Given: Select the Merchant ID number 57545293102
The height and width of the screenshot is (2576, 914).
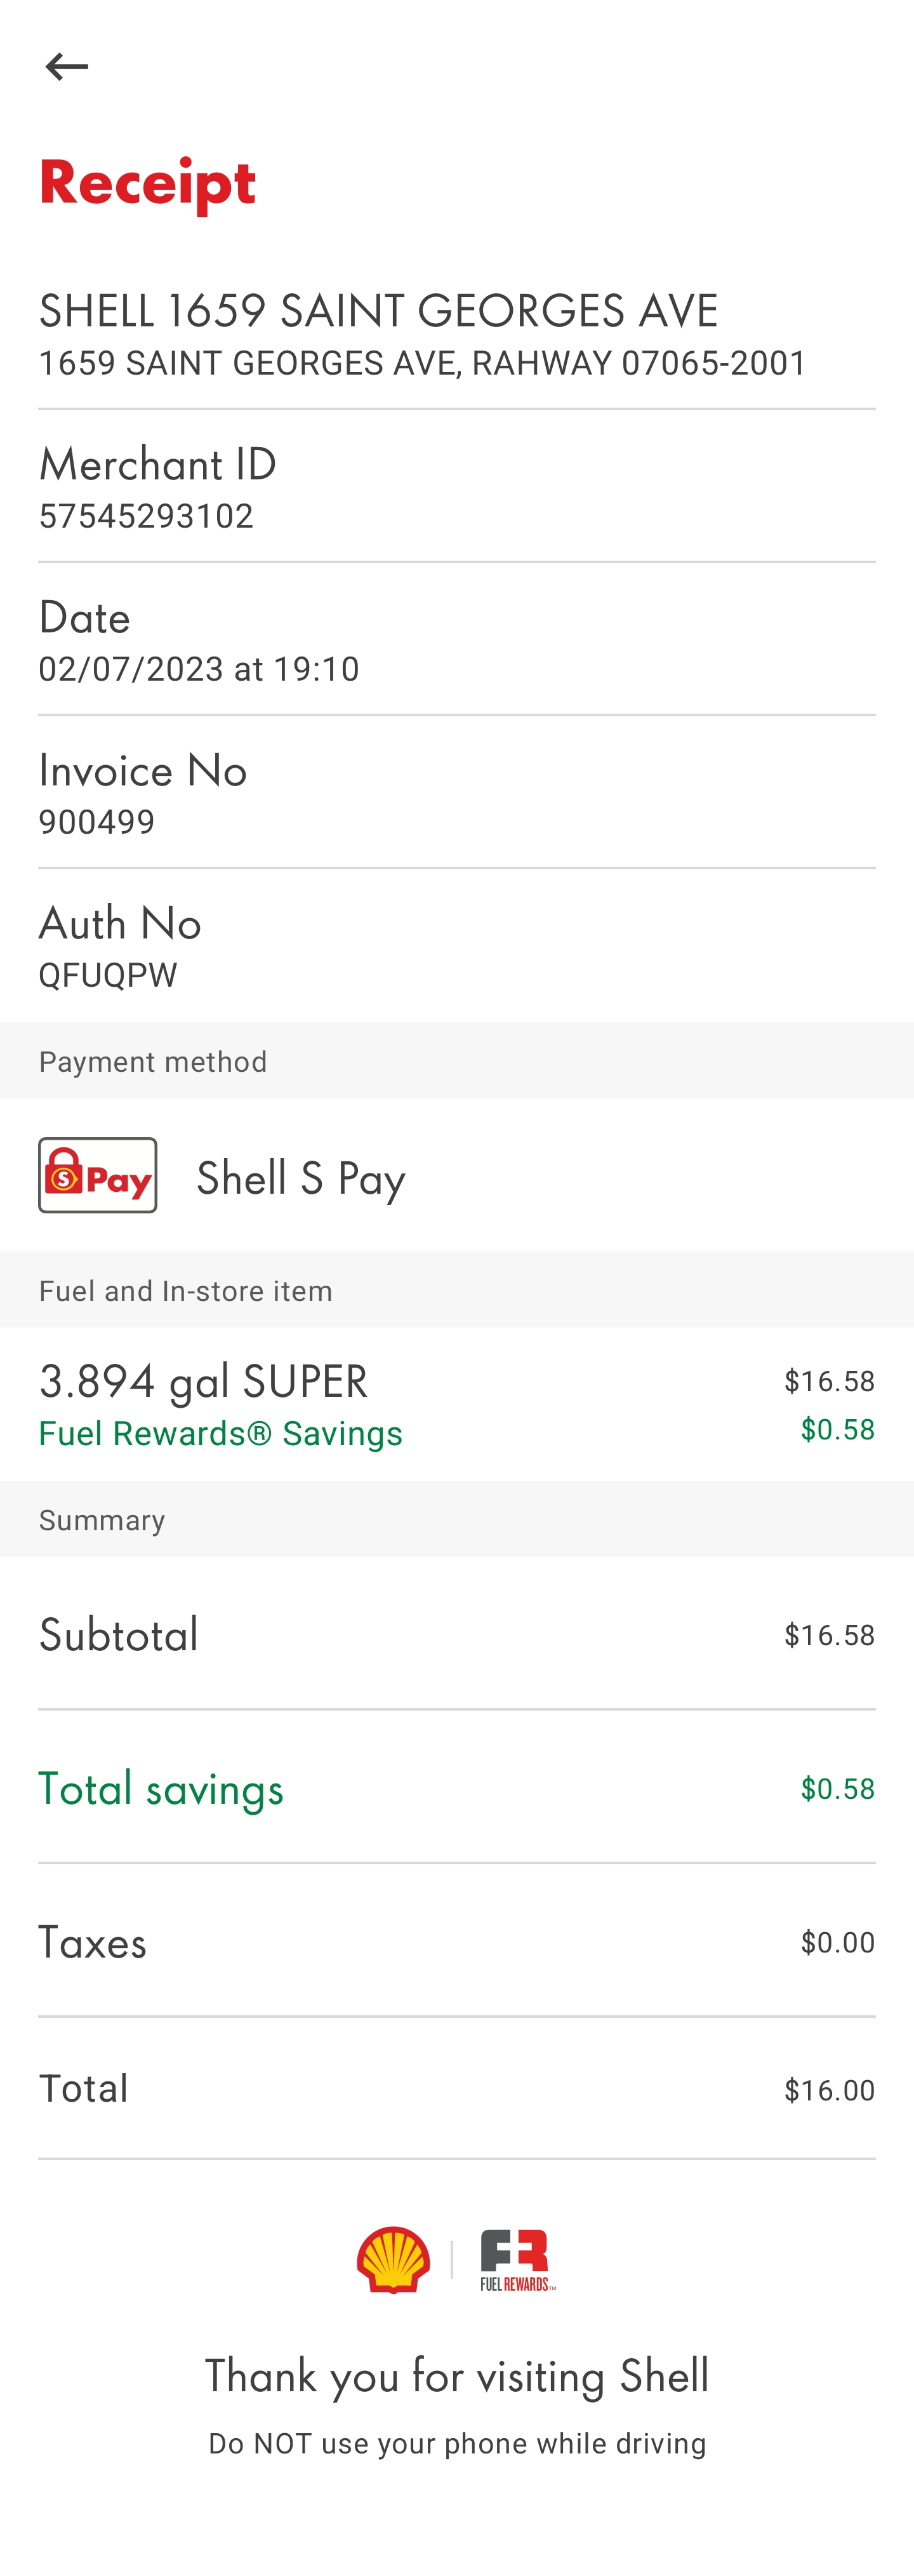Looking at the screenshot, I should pyautogui.click(x=146, y=516).
